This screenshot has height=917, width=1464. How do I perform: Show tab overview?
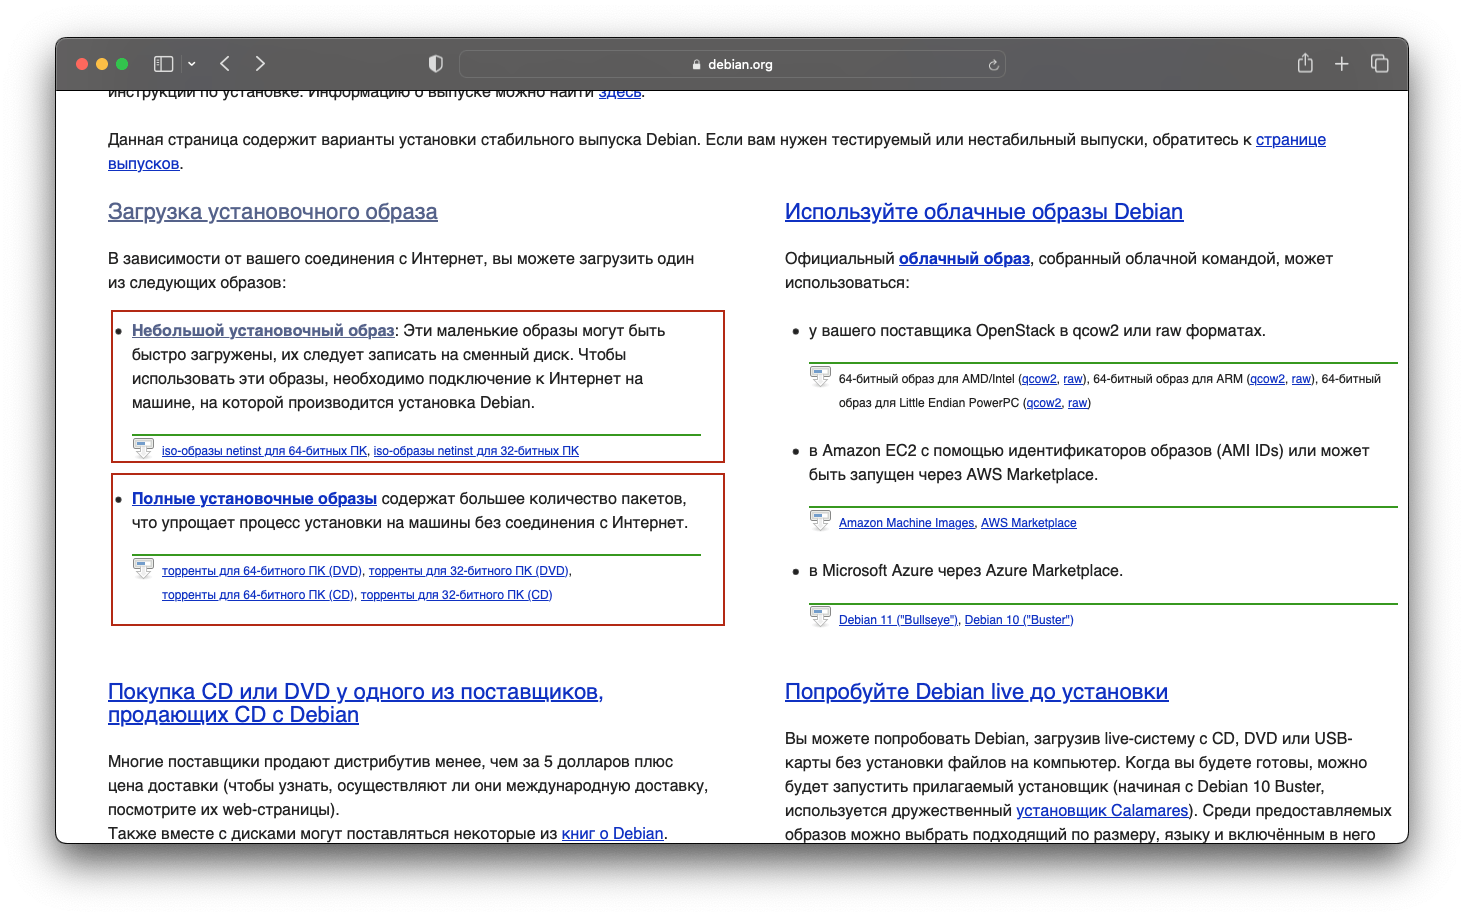pos(1380,64)
